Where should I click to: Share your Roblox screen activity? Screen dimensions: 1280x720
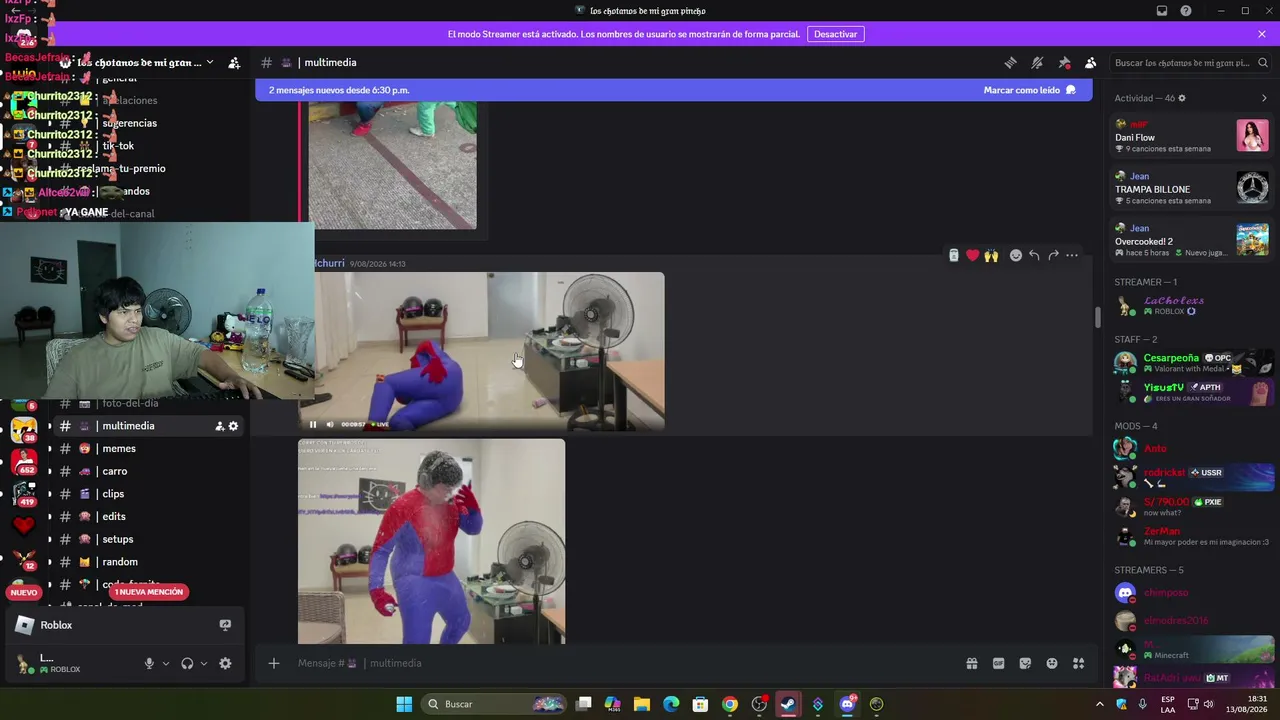pyautogui.click(x=225, y=625)
